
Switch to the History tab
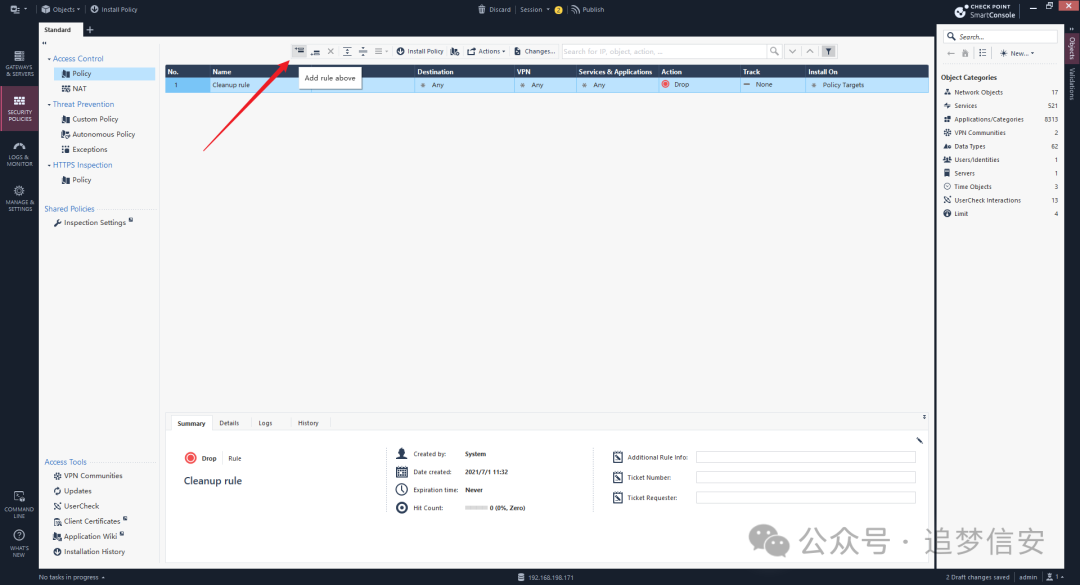click(x=308, y=423)
